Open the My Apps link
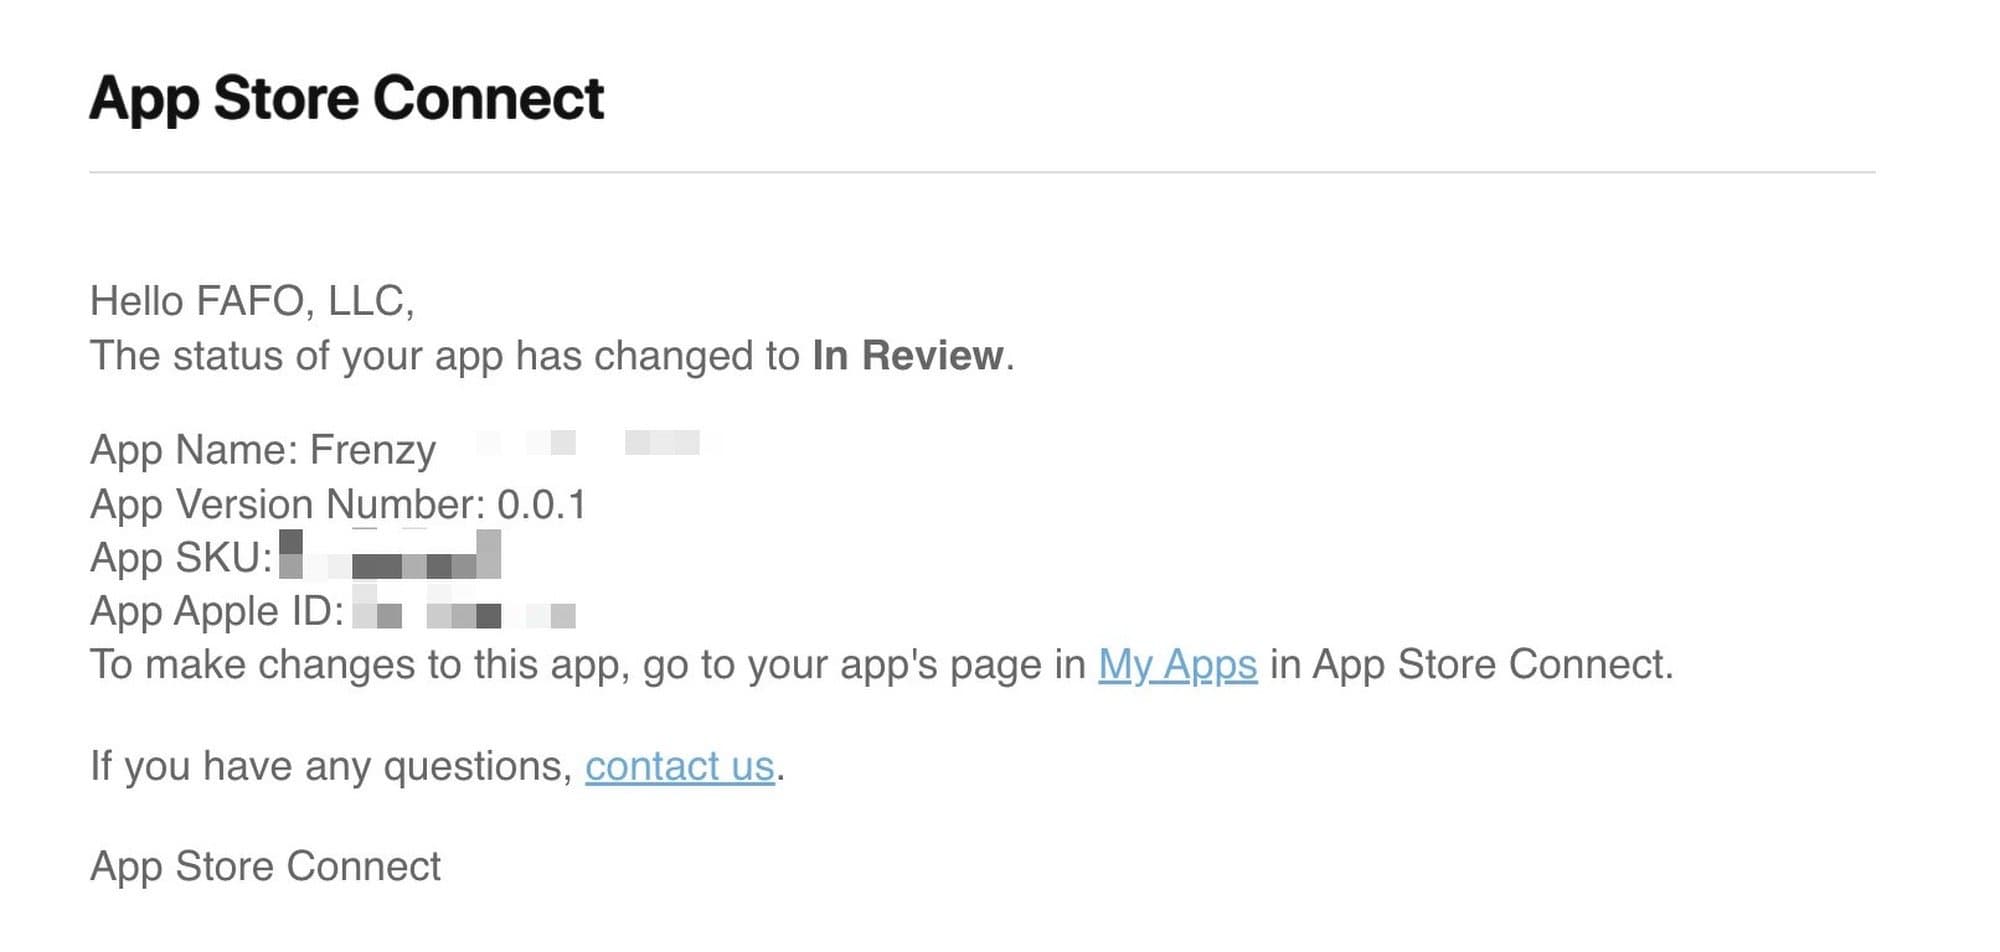The image size is (2000, 952). tap(1177, 665)
